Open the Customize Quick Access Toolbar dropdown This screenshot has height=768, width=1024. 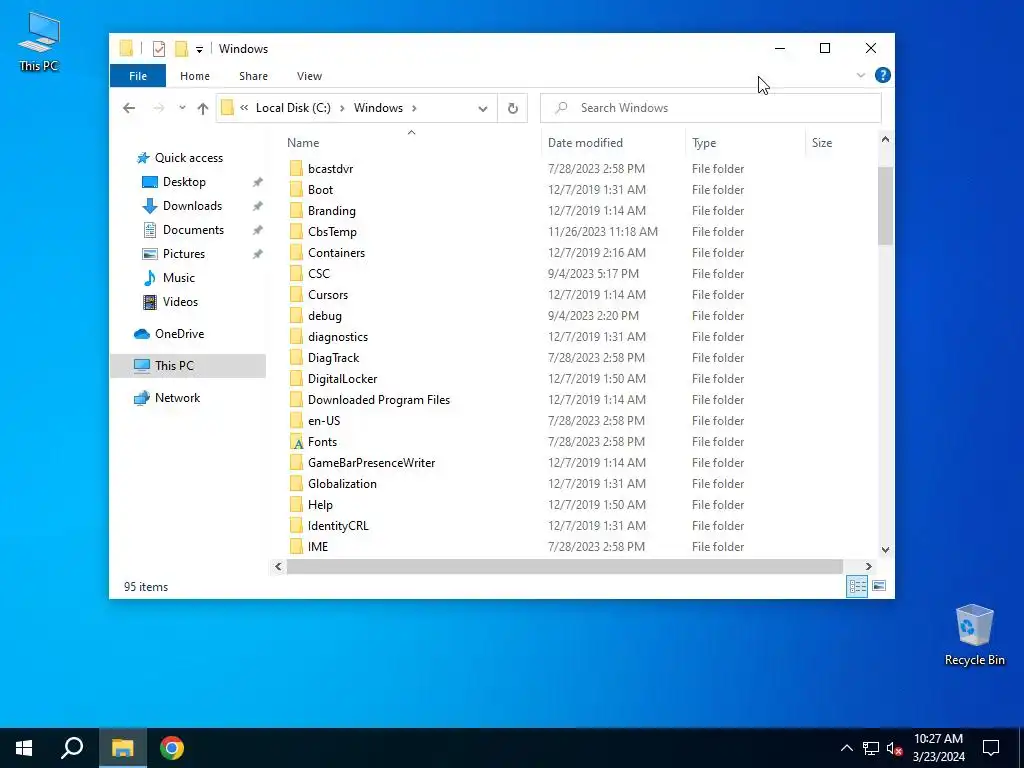pyautogui.click(x=199, y=50)
